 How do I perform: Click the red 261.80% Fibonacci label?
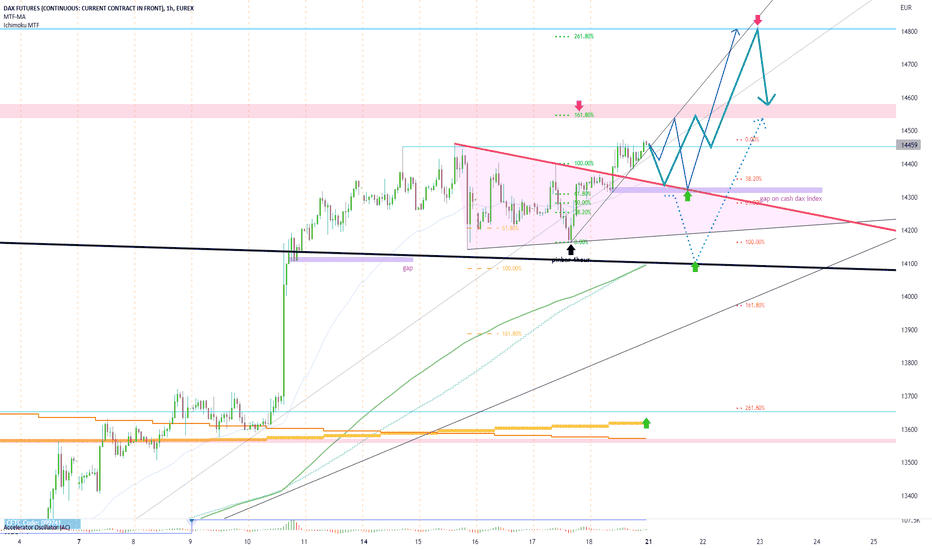[x=755, y=408]
